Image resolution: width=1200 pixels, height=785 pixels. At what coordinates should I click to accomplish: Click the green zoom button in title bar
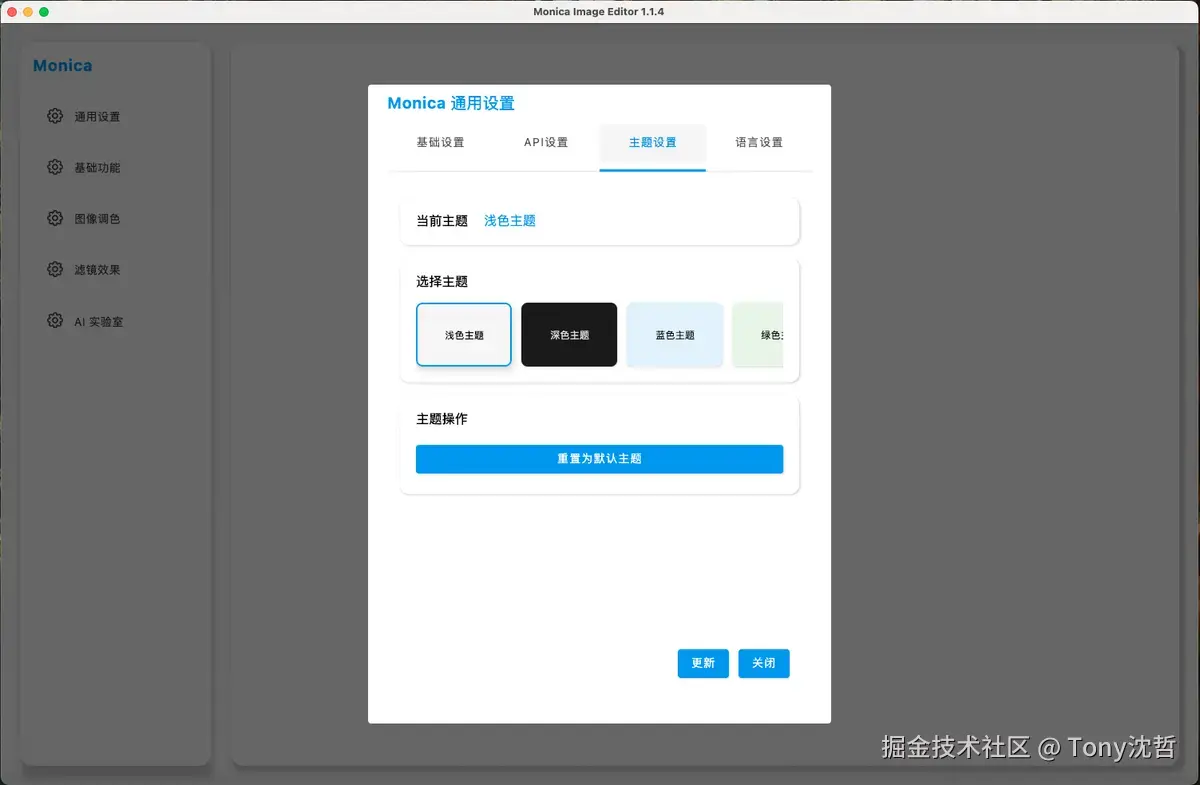tap(44, 11)
